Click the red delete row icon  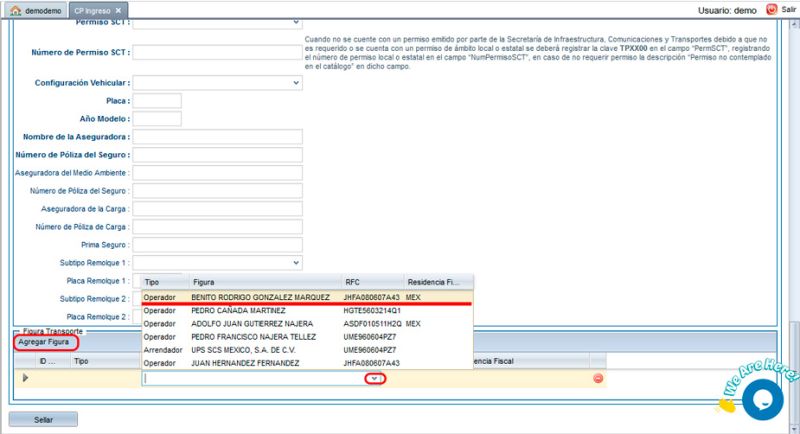pos(598,378)
